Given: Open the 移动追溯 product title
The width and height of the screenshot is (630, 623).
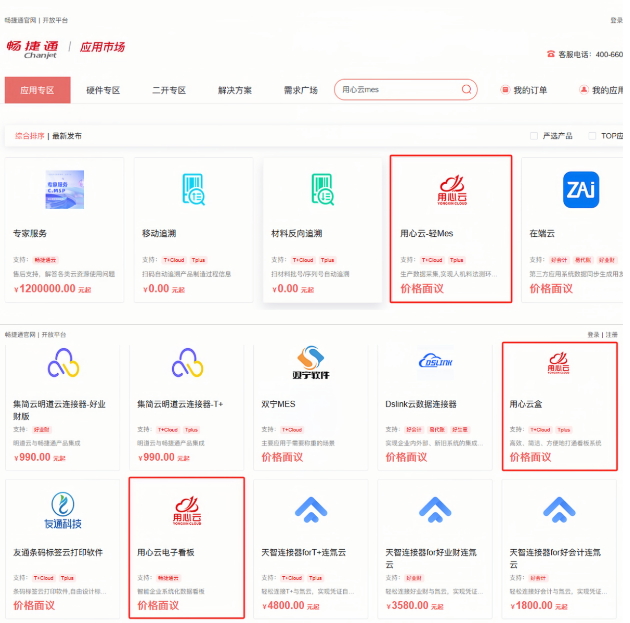Looking at the screenshot, I should click(159, 233).
